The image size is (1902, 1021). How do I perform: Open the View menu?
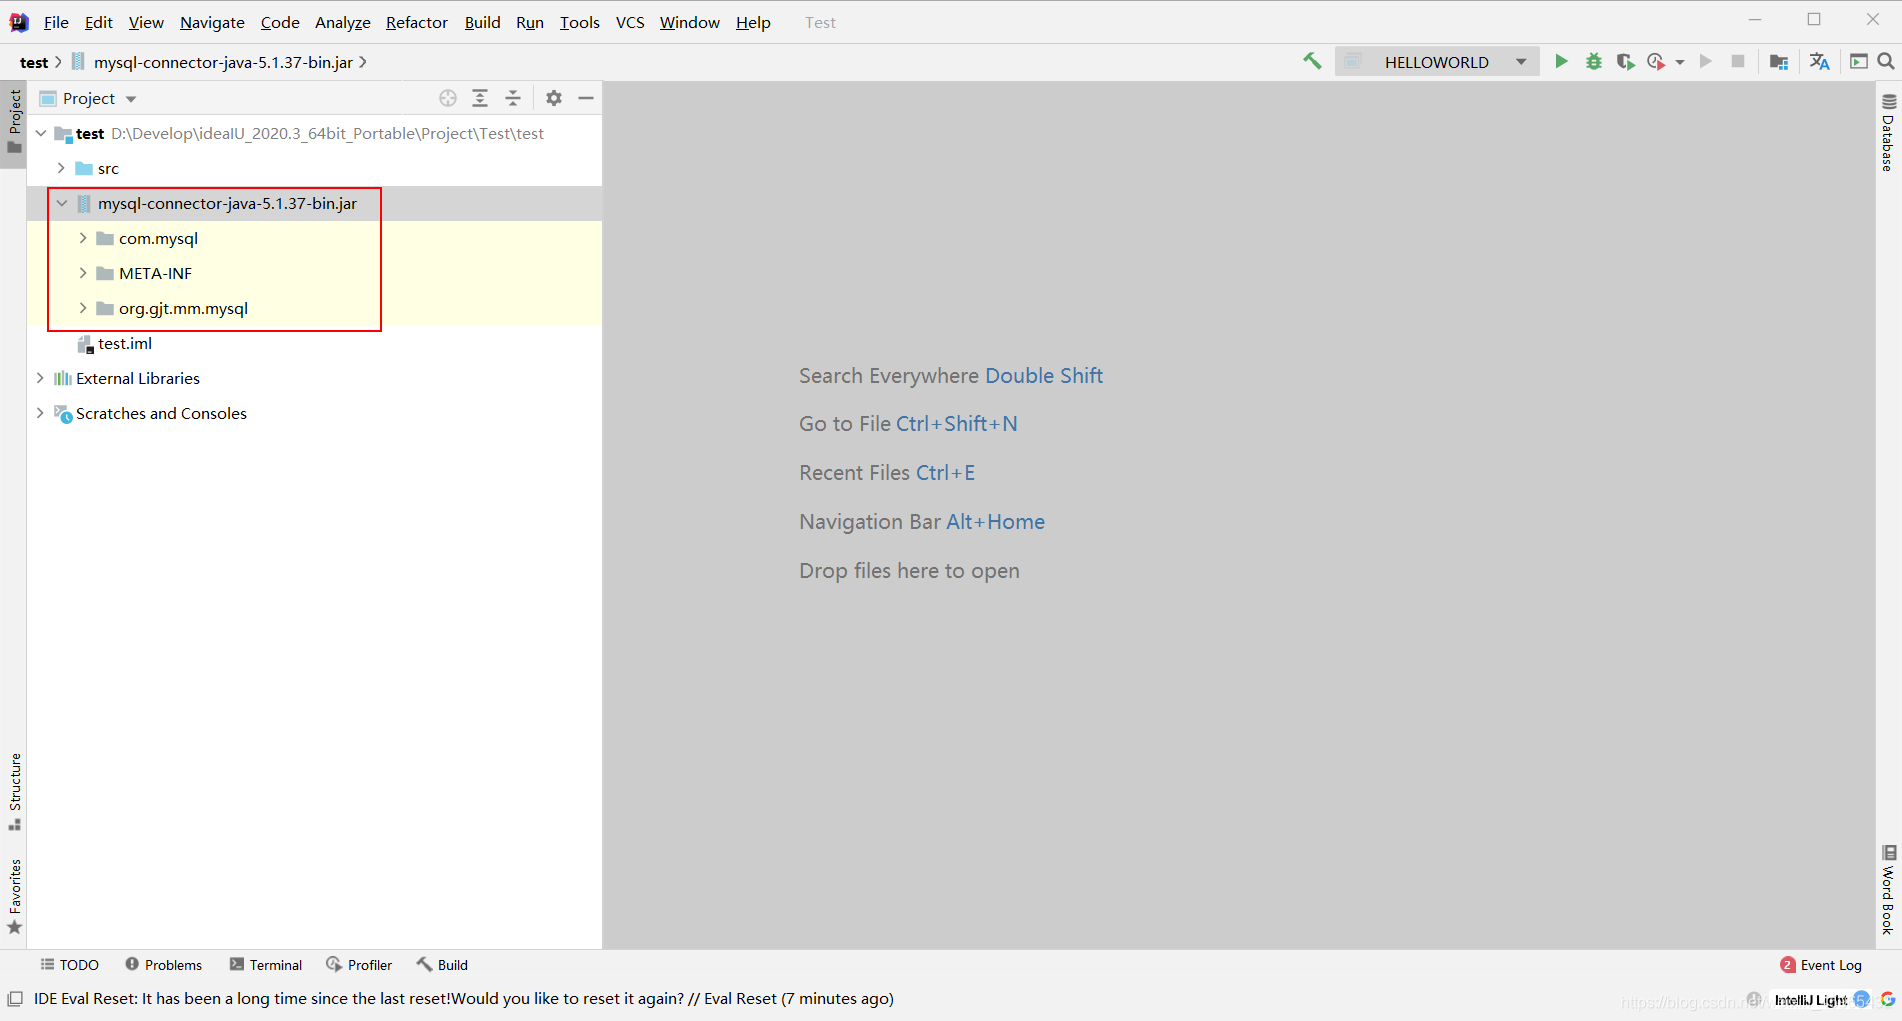[x=146, y=22]
